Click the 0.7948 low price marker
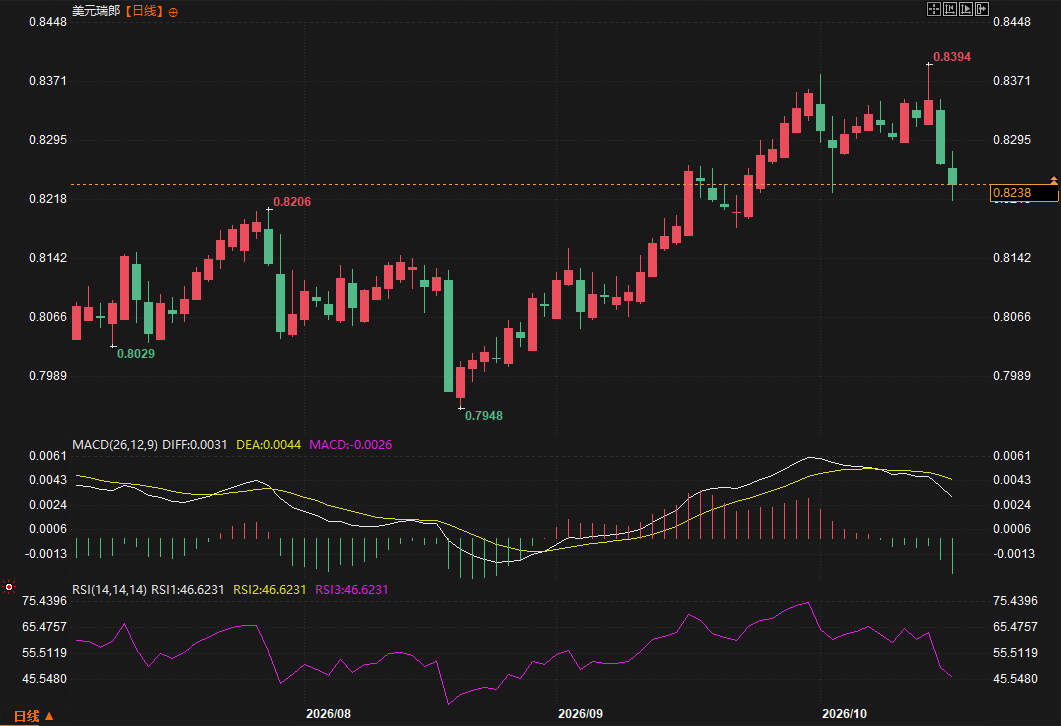The image size is (1061, 726). pos(484,415)
